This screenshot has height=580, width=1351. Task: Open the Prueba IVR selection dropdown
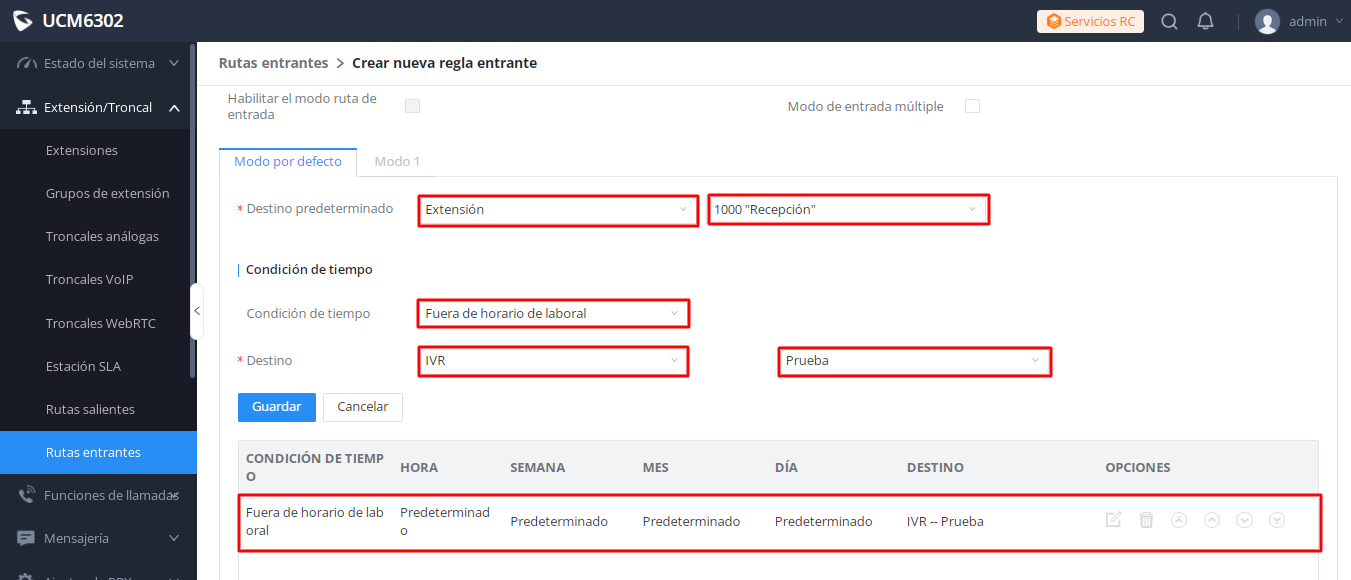point(914,361)
